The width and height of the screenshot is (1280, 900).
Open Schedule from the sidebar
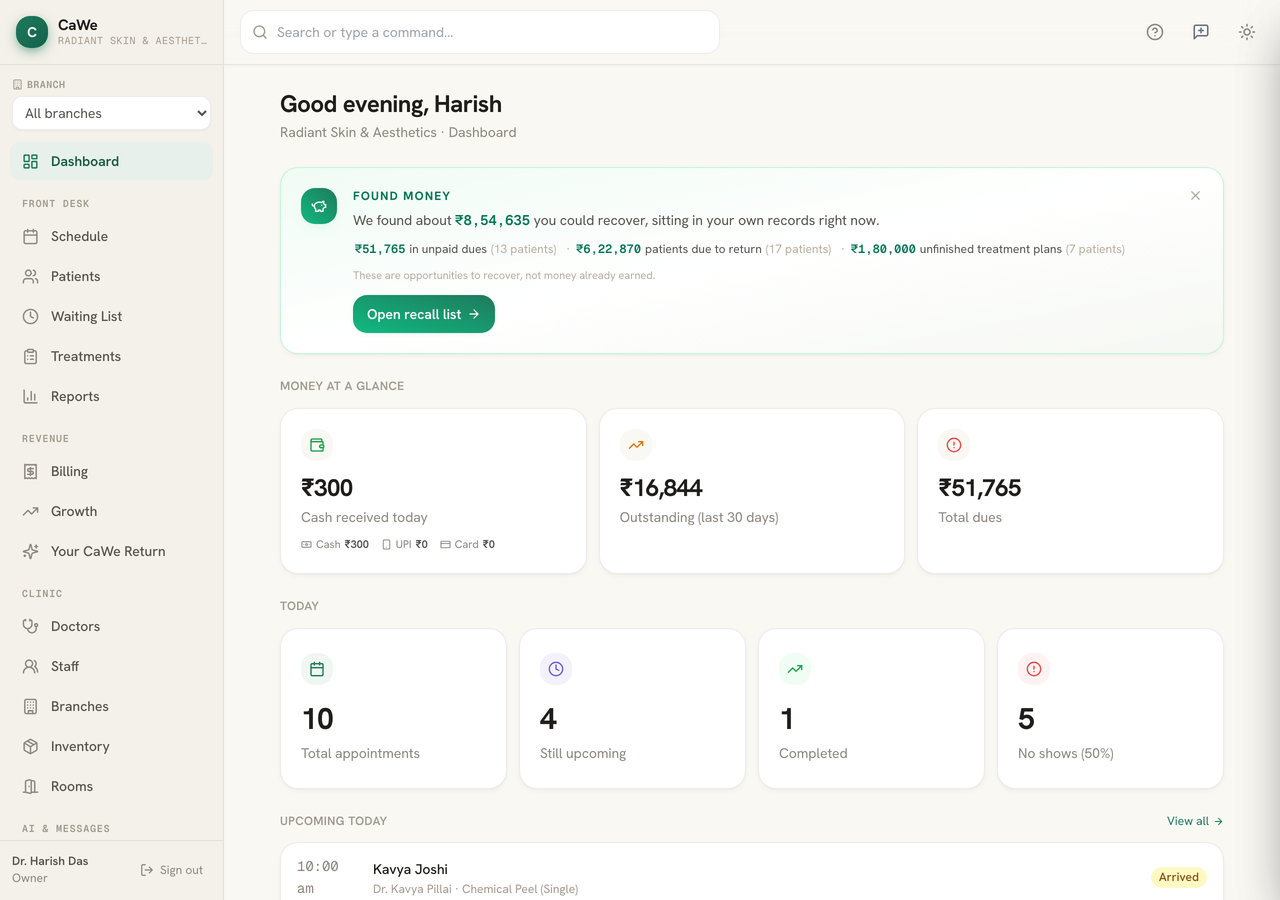pyautogui.click(x=112, y=236)
